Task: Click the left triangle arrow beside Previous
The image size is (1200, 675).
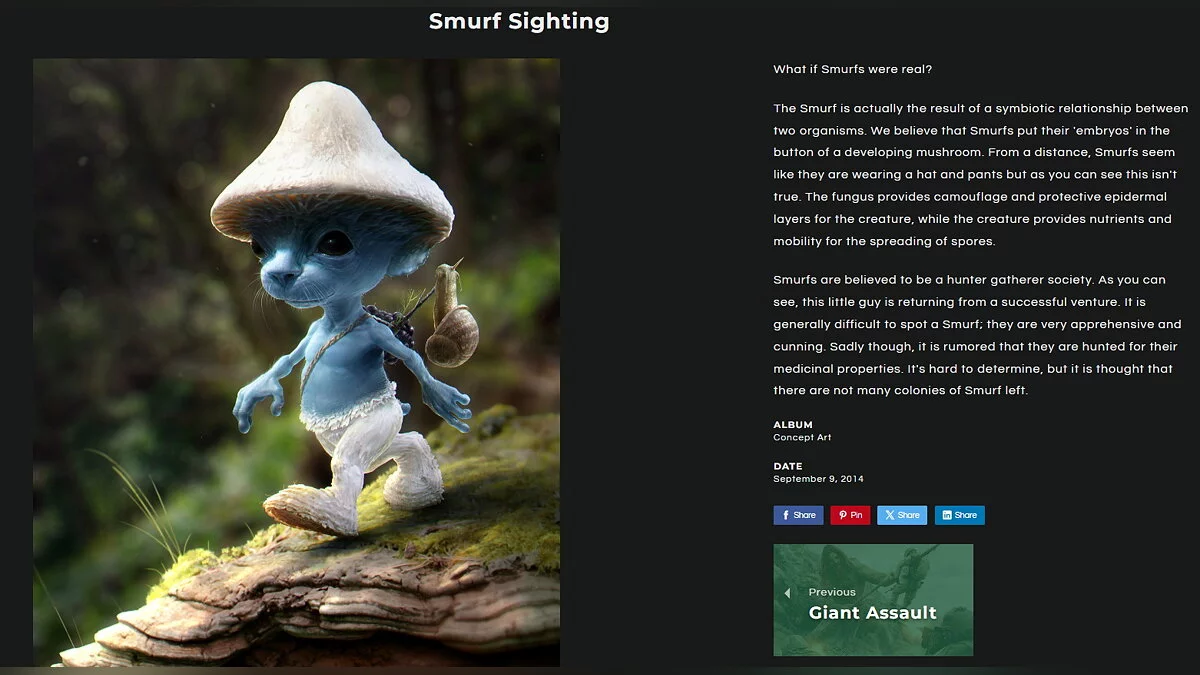Action: tap(787, 593)
